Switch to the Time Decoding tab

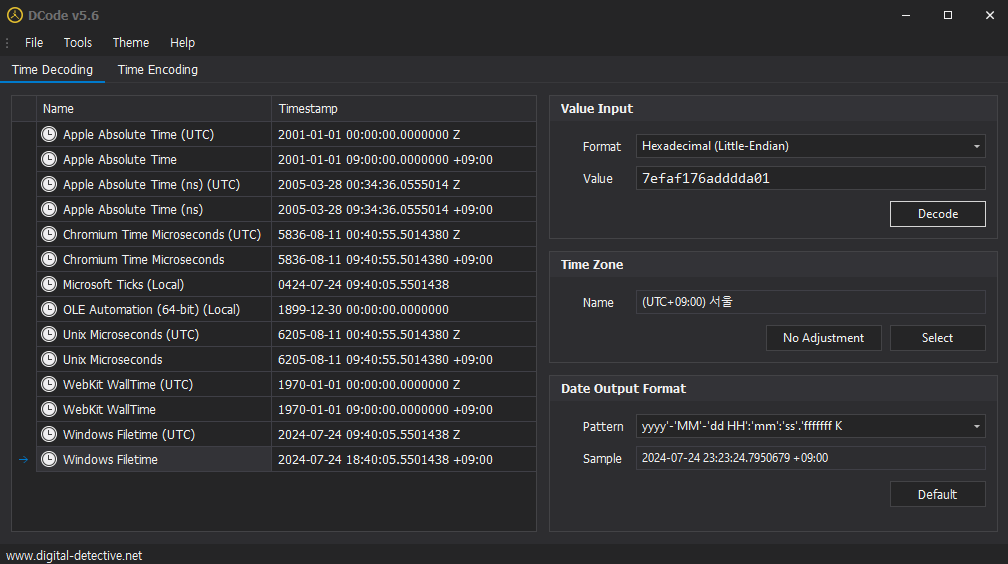point(52,69)
